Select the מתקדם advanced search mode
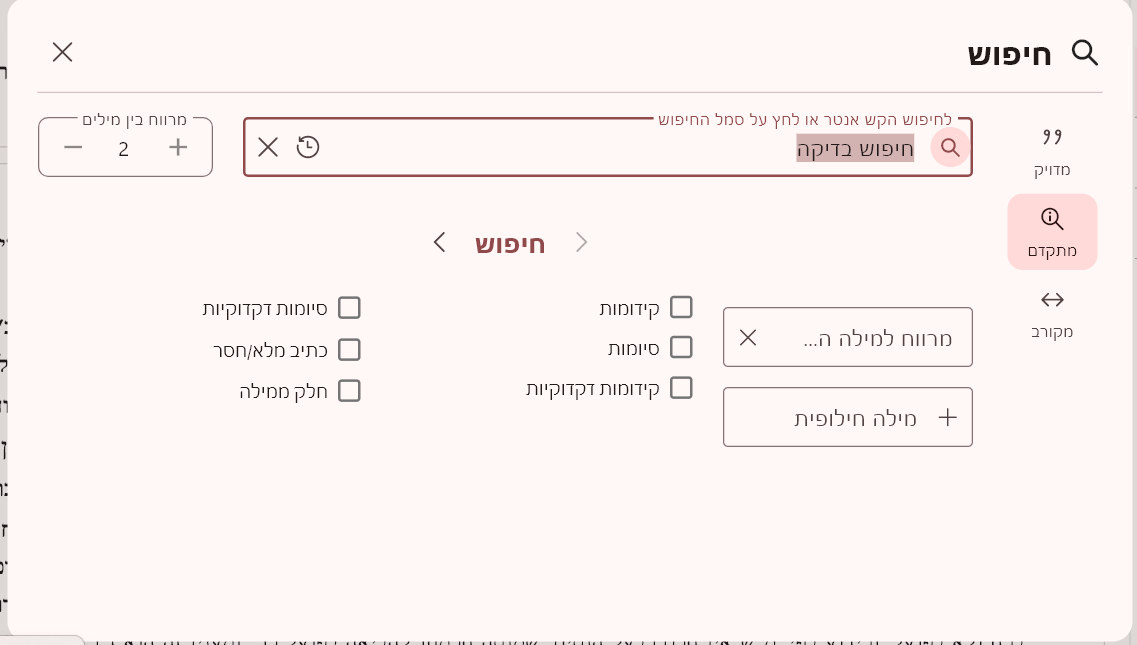This screenshot has height=645, width=1137. click(x=1052, y=232)
